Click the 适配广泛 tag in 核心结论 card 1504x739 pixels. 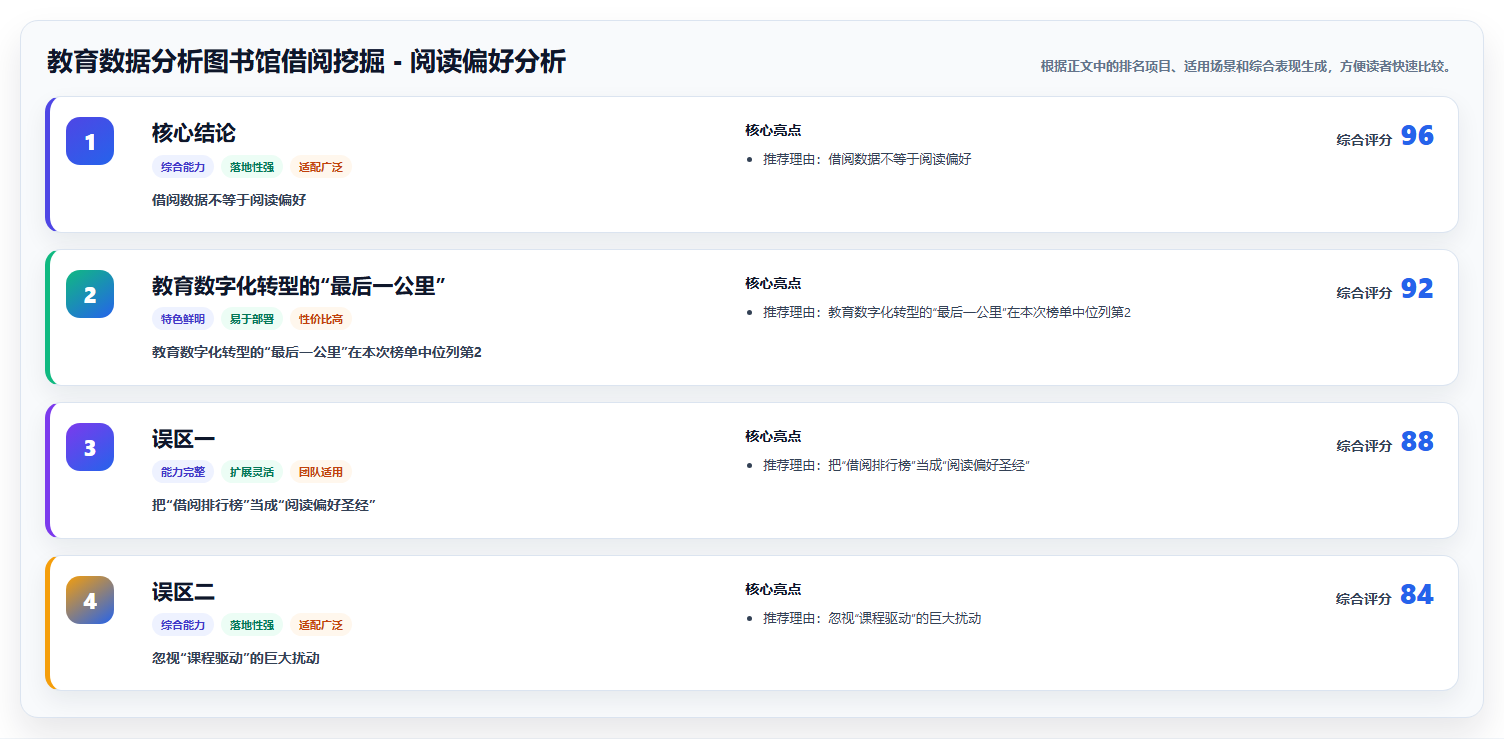[321, 167]
